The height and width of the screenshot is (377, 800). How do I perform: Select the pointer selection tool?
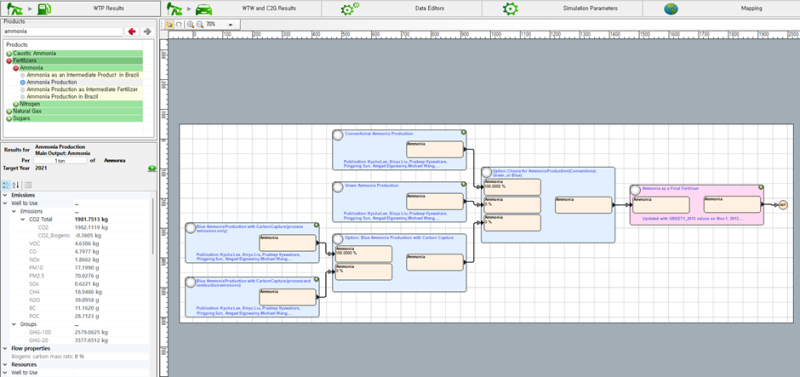[x=169, y=24]
